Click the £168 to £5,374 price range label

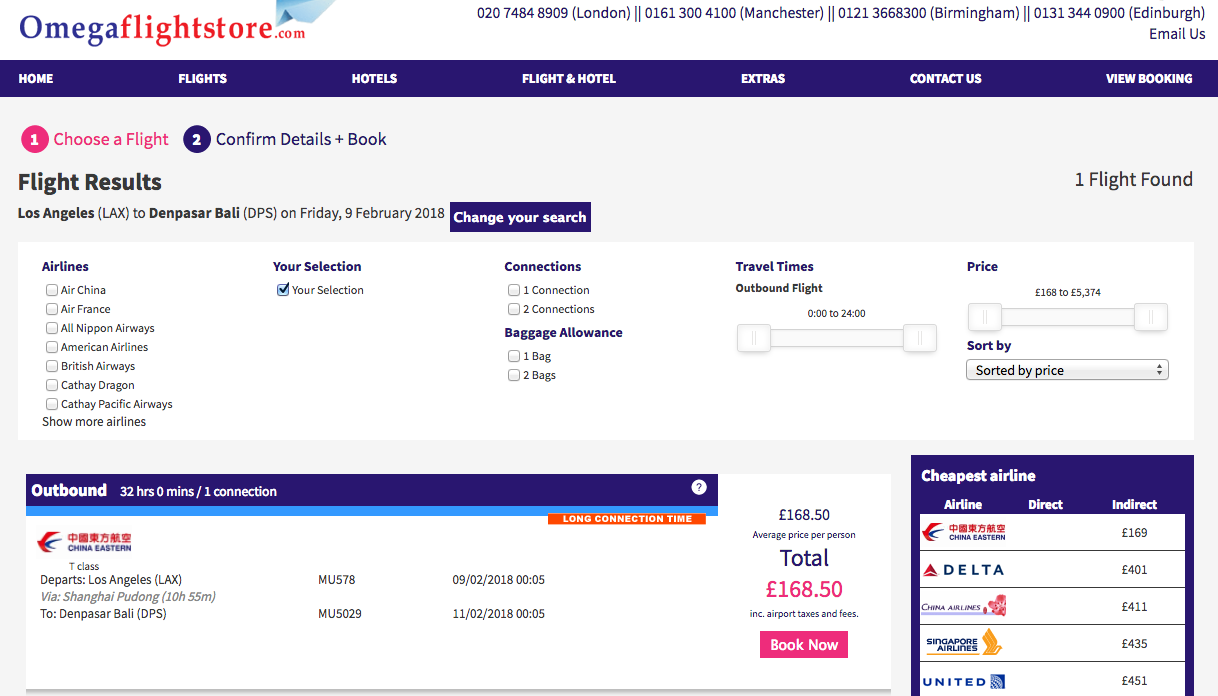coord(1068,293)
